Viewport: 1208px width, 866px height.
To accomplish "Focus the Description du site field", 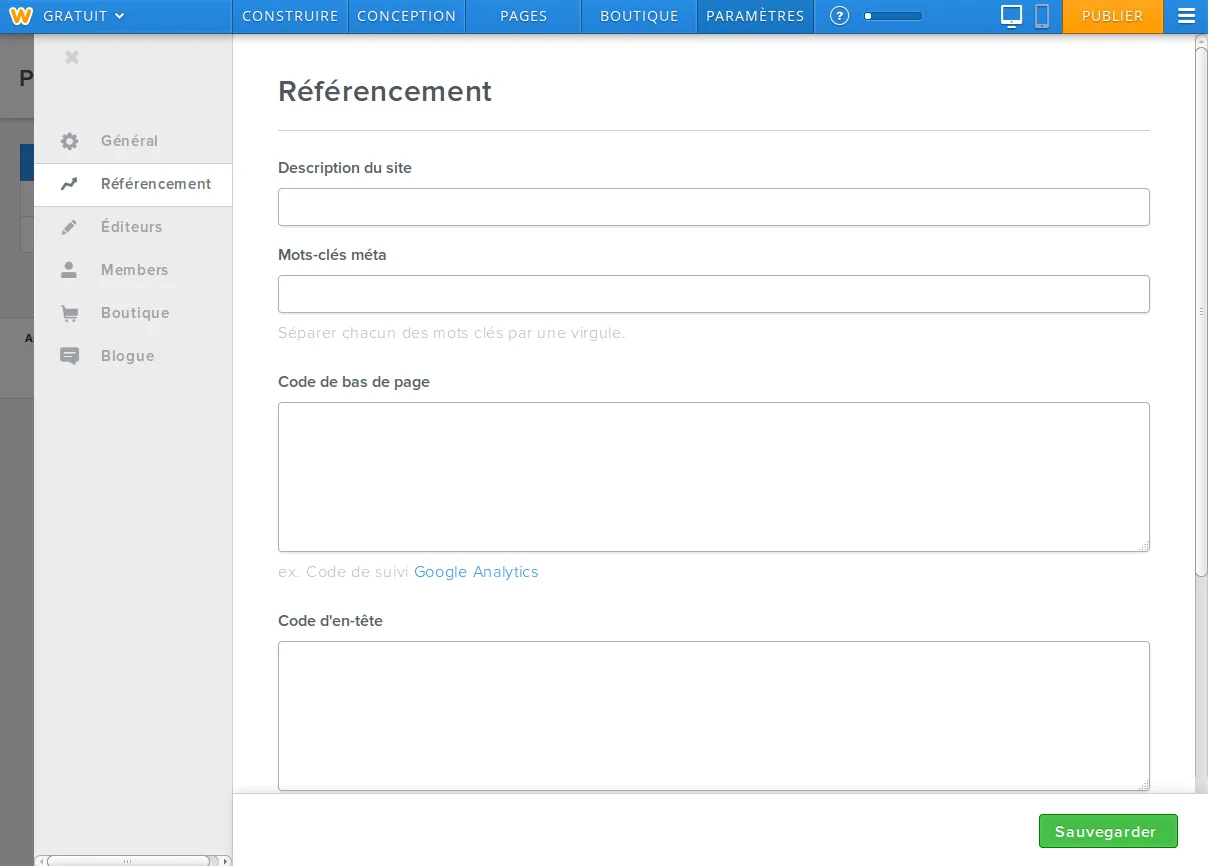I will click(714, 207).
